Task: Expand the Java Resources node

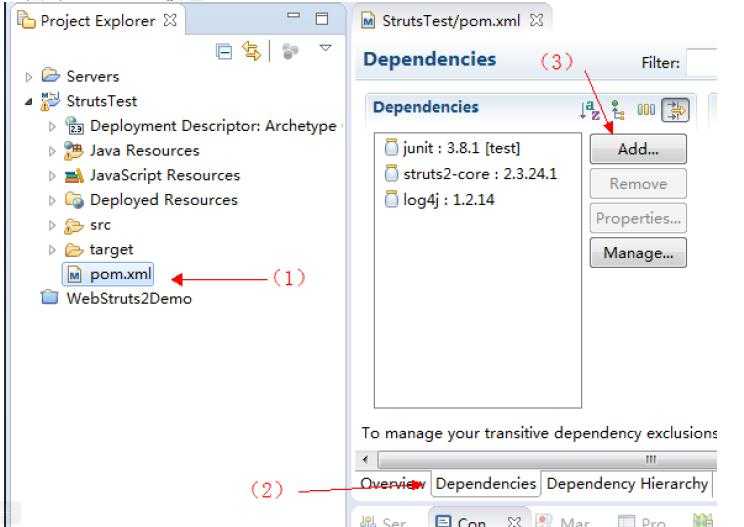Action: [52, 151]
